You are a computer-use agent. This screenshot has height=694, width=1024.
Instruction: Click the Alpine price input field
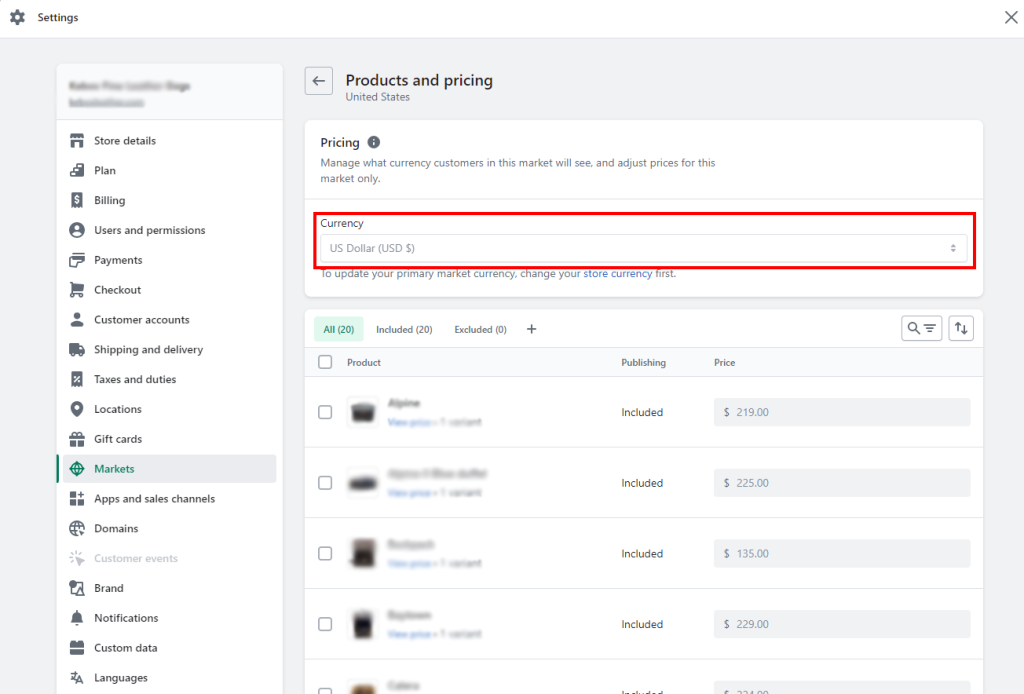coord(841,411)
